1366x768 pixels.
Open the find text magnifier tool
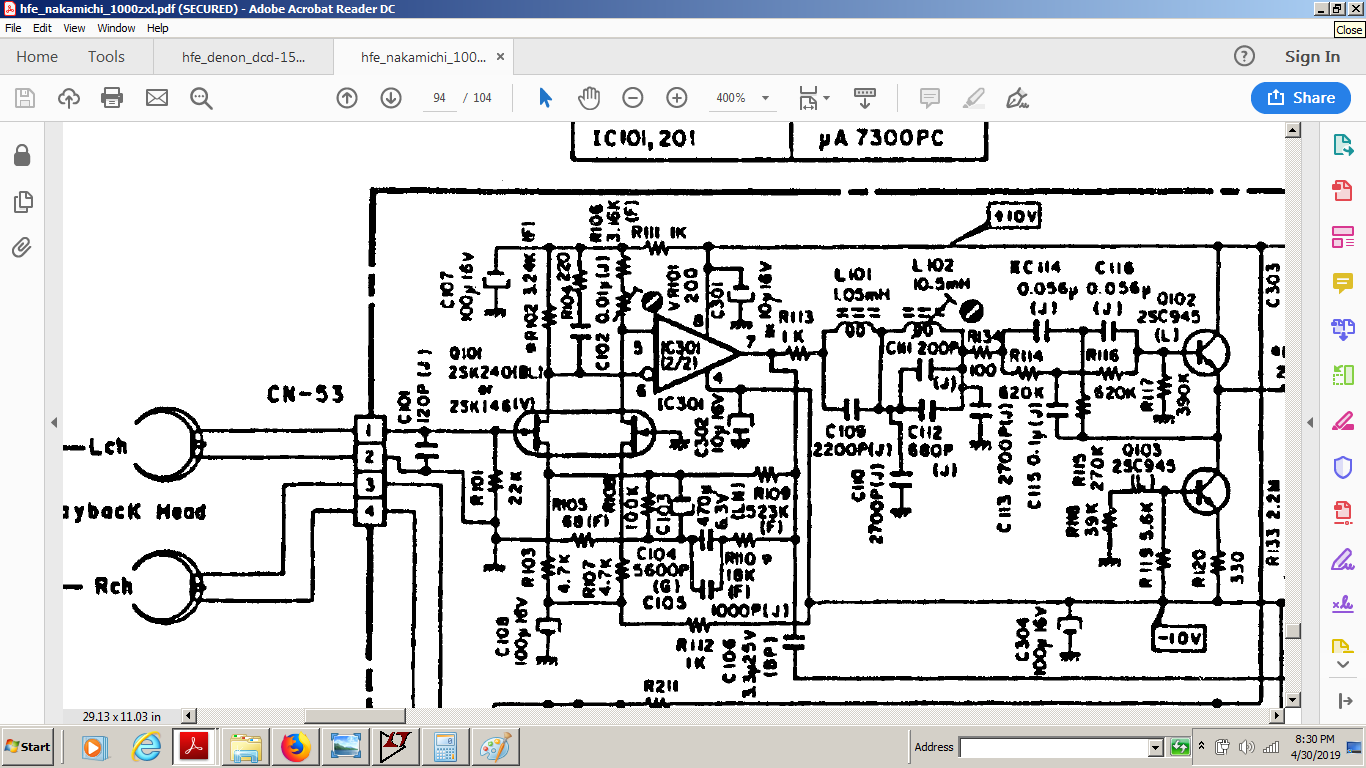pyautogui.click(x=201, y=98)
